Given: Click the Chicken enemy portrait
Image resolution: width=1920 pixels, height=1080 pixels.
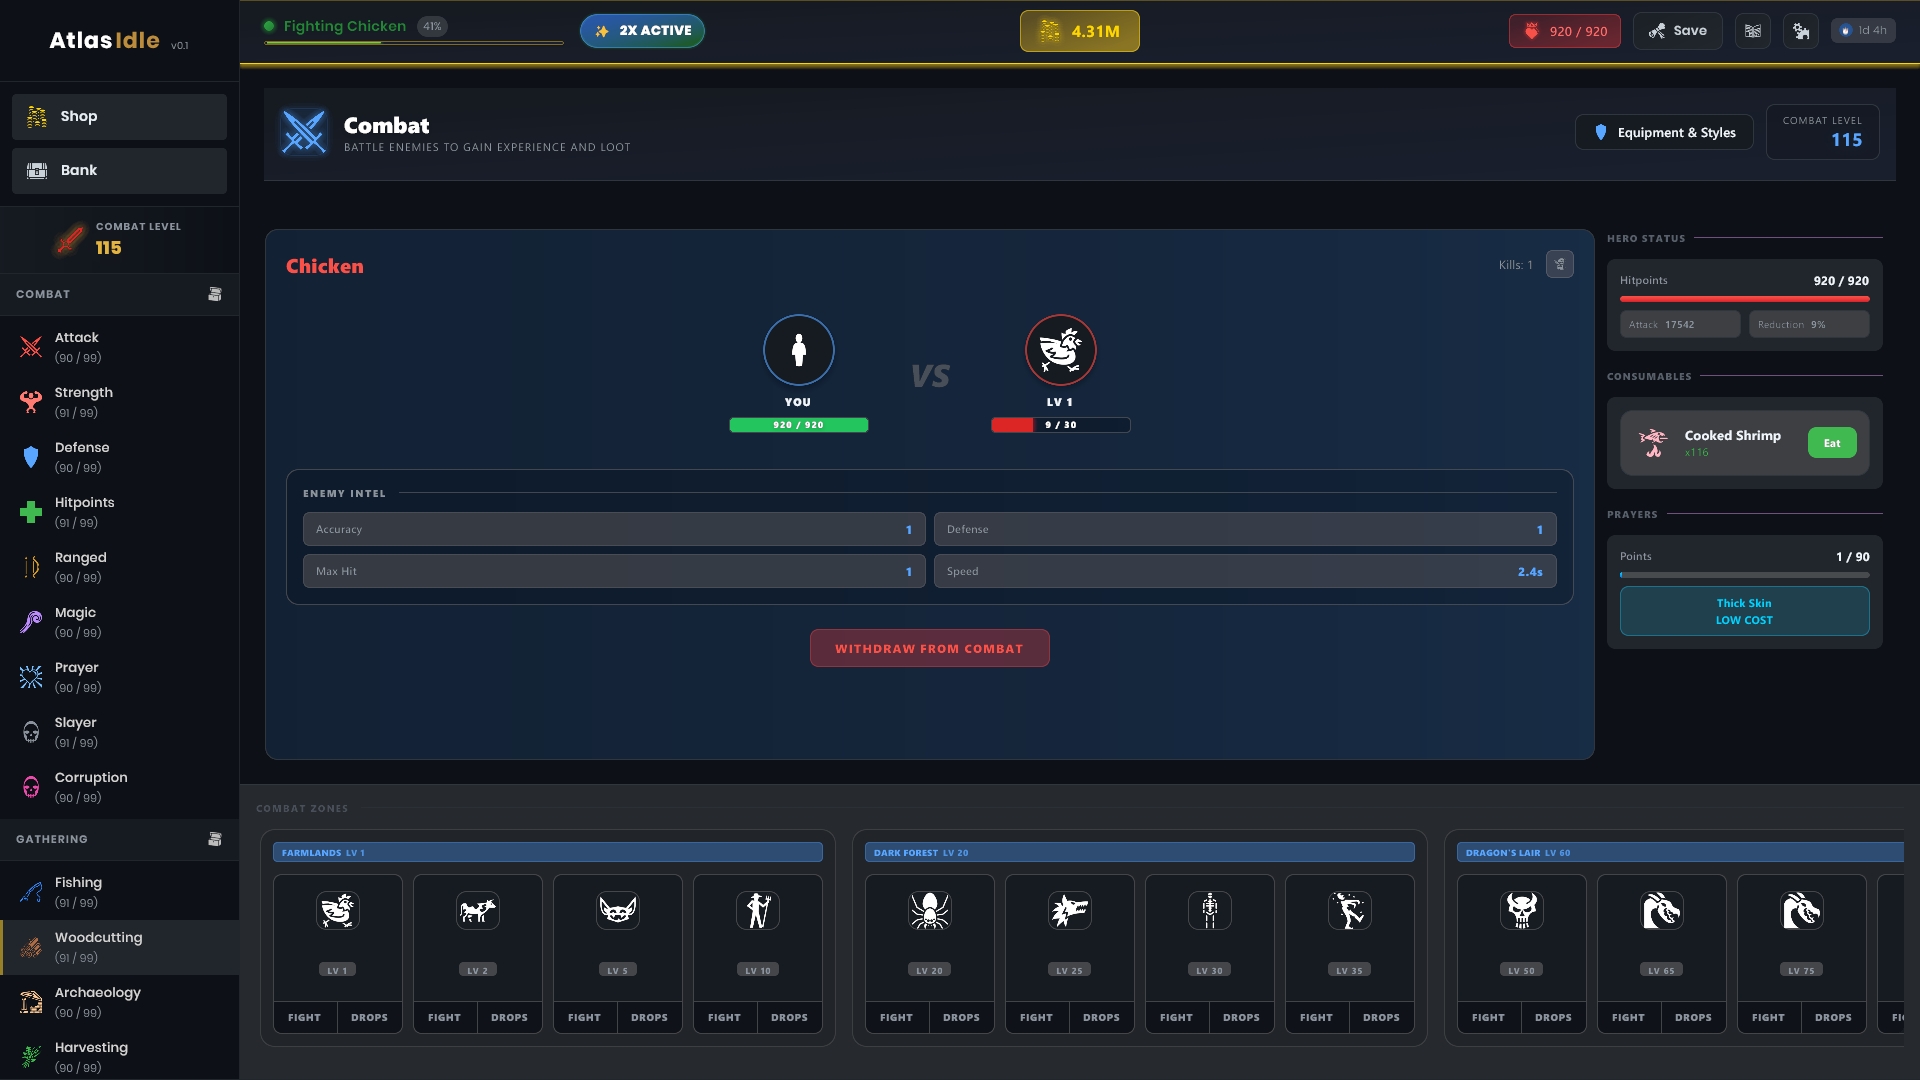Looking at the screenshot, I should (1060, 350).
